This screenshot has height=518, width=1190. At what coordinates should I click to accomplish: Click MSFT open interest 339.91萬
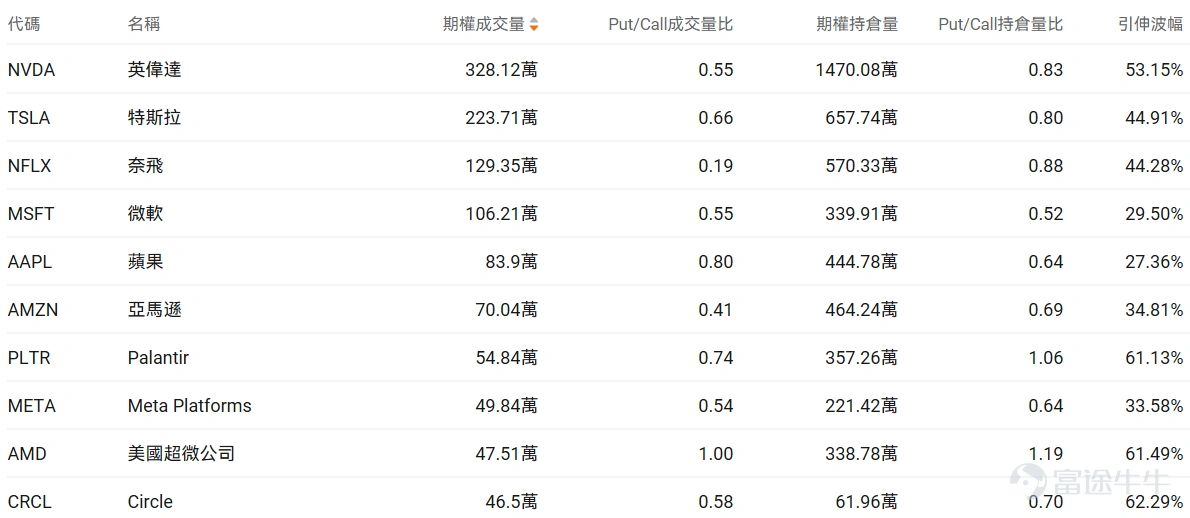[x=862, y=214]
